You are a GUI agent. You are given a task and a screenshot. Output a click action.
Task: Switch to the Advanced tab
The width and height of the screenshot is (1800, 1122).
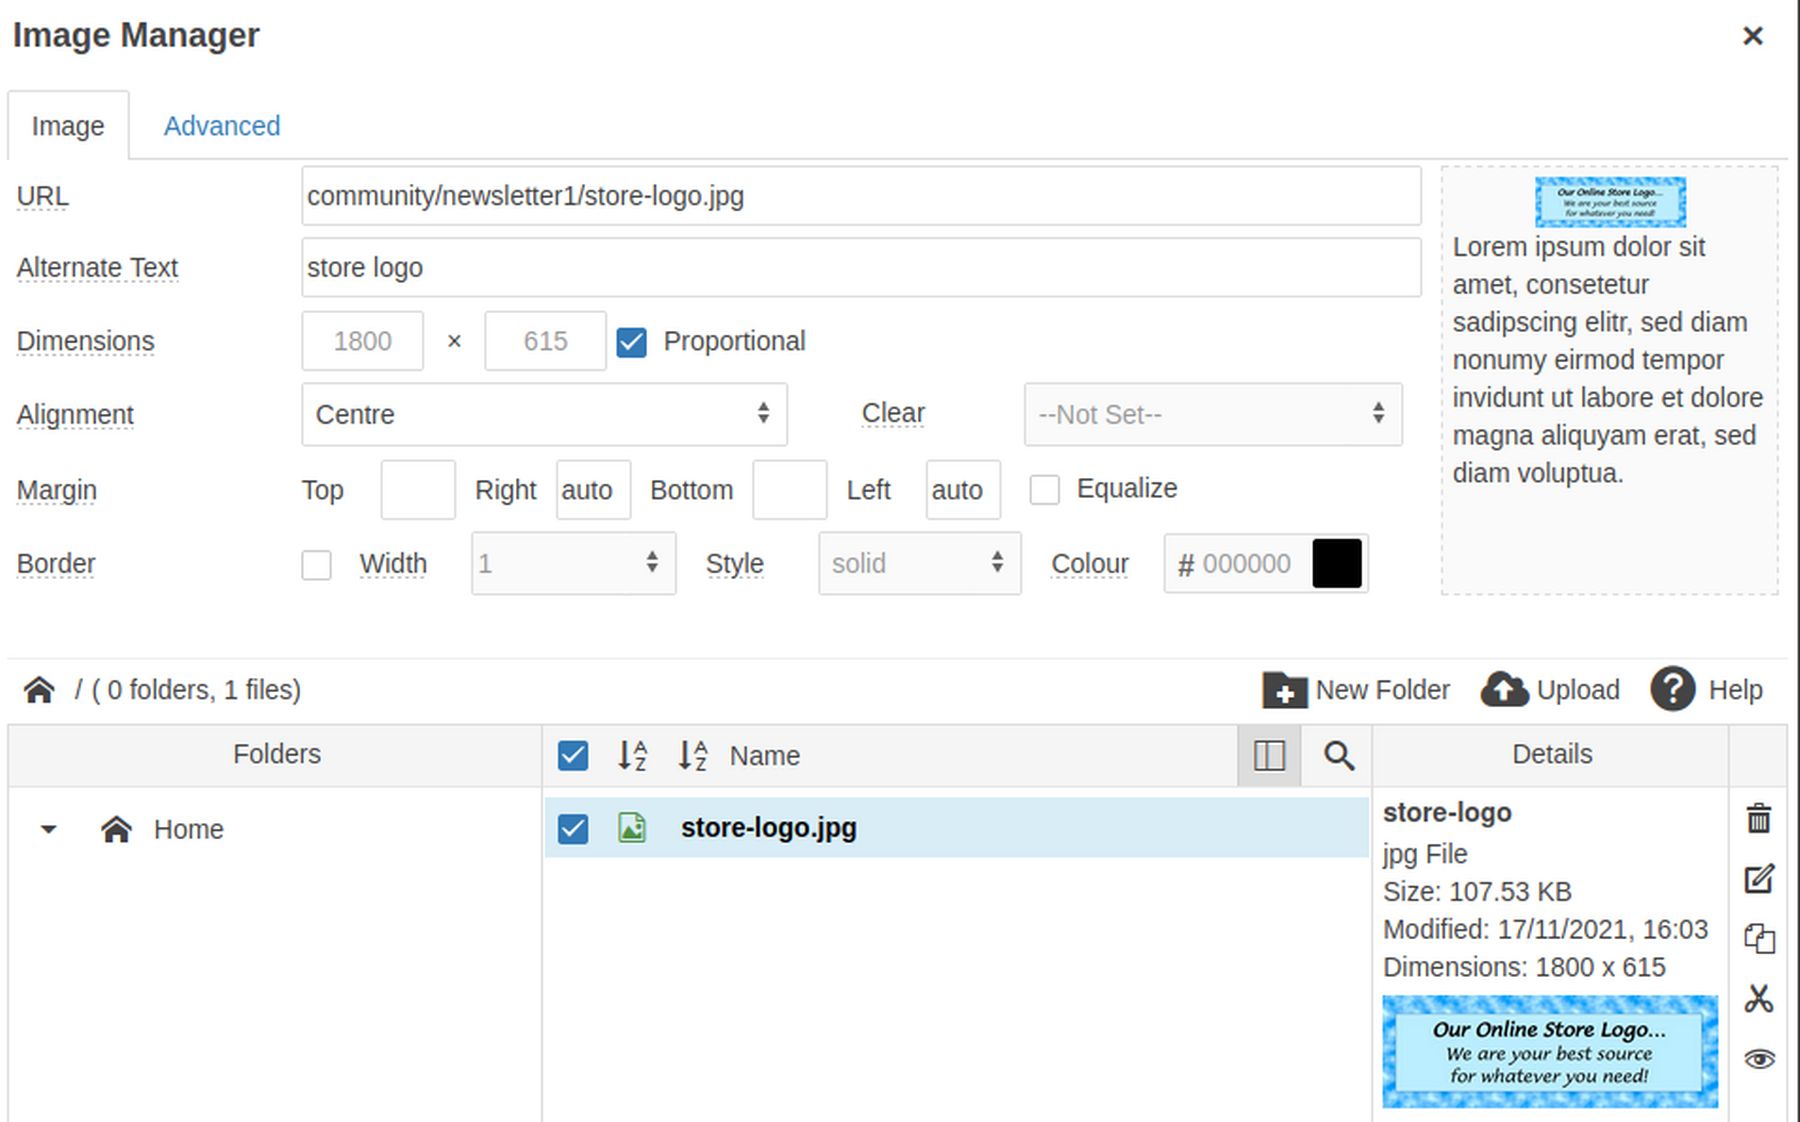[221, 126]
